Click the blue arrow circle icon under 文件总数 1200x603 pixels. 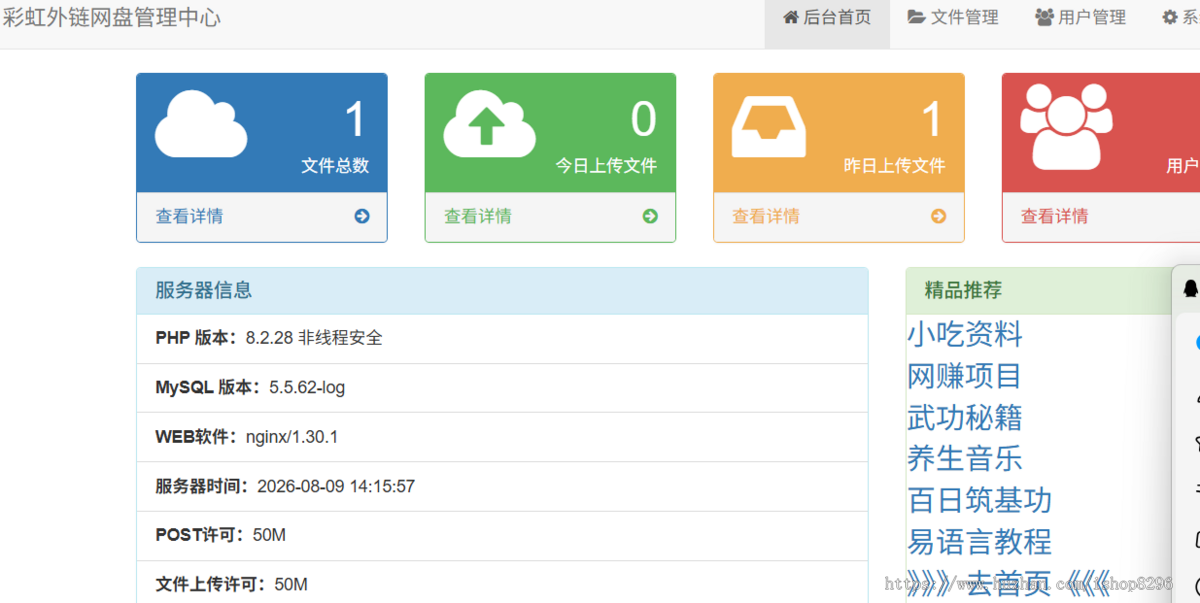[x=362, y=216]
